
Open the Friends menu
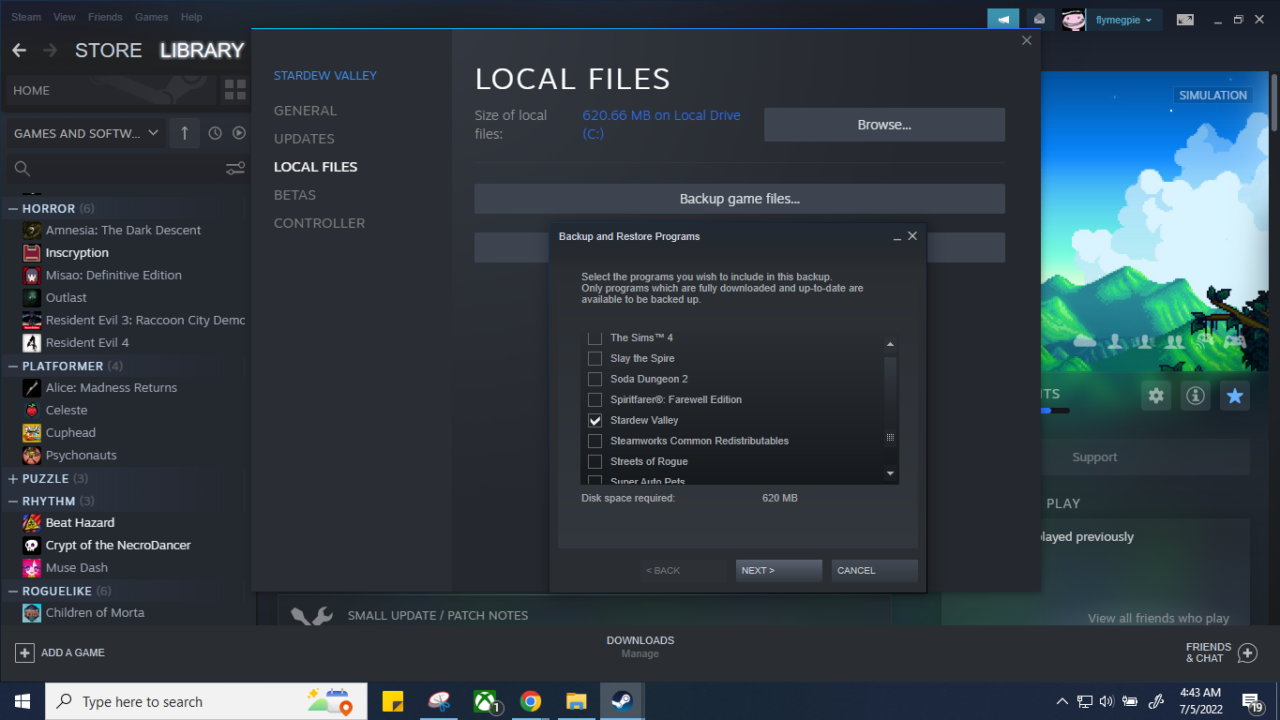[105, 17]
